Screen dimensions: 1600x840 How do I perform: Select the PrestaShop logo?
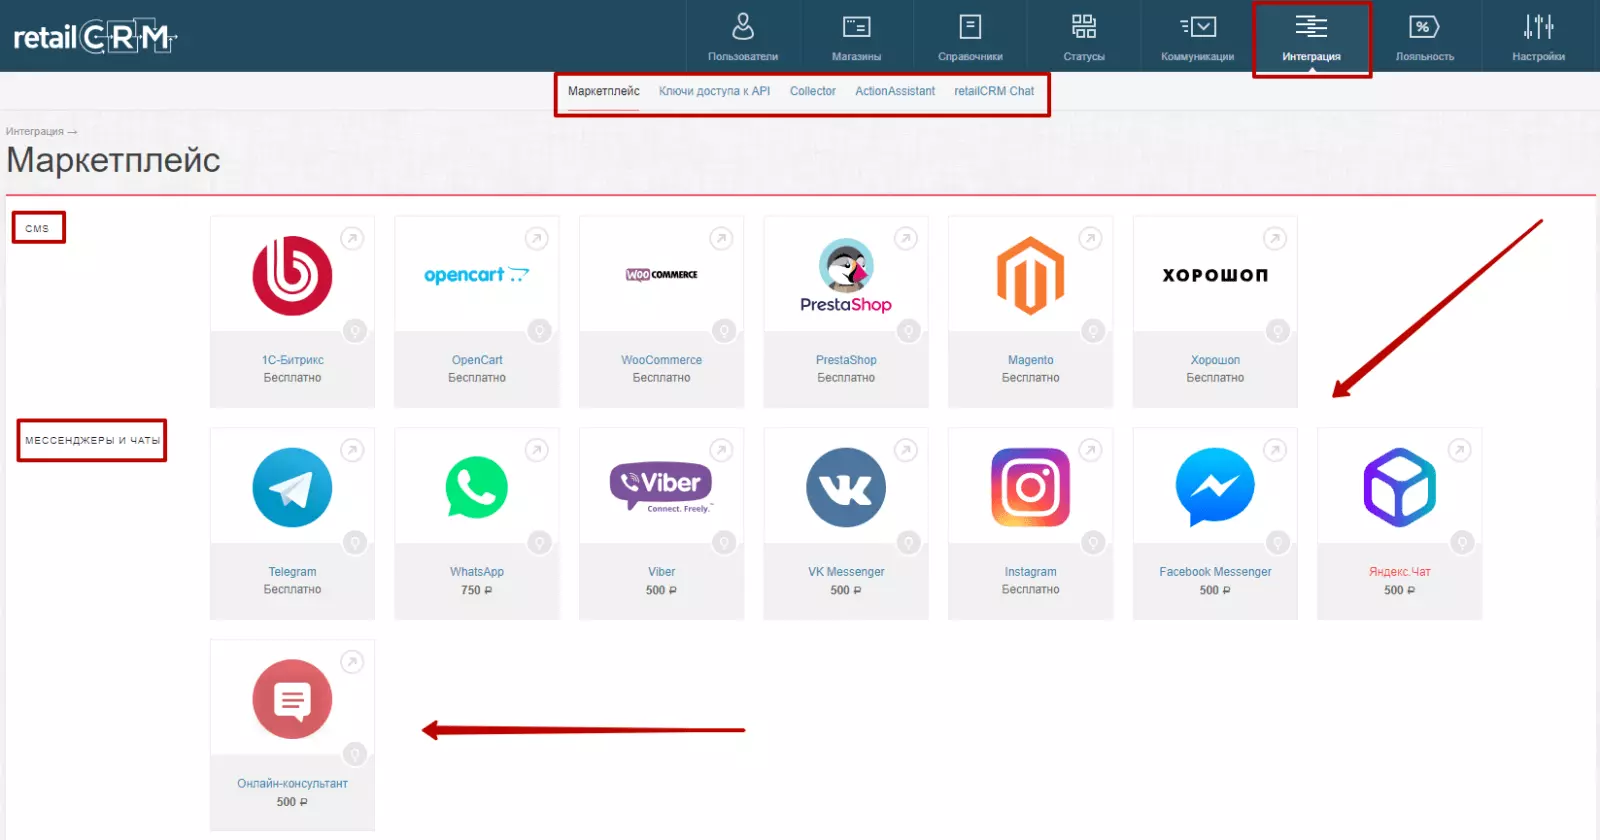coord(846,276)
